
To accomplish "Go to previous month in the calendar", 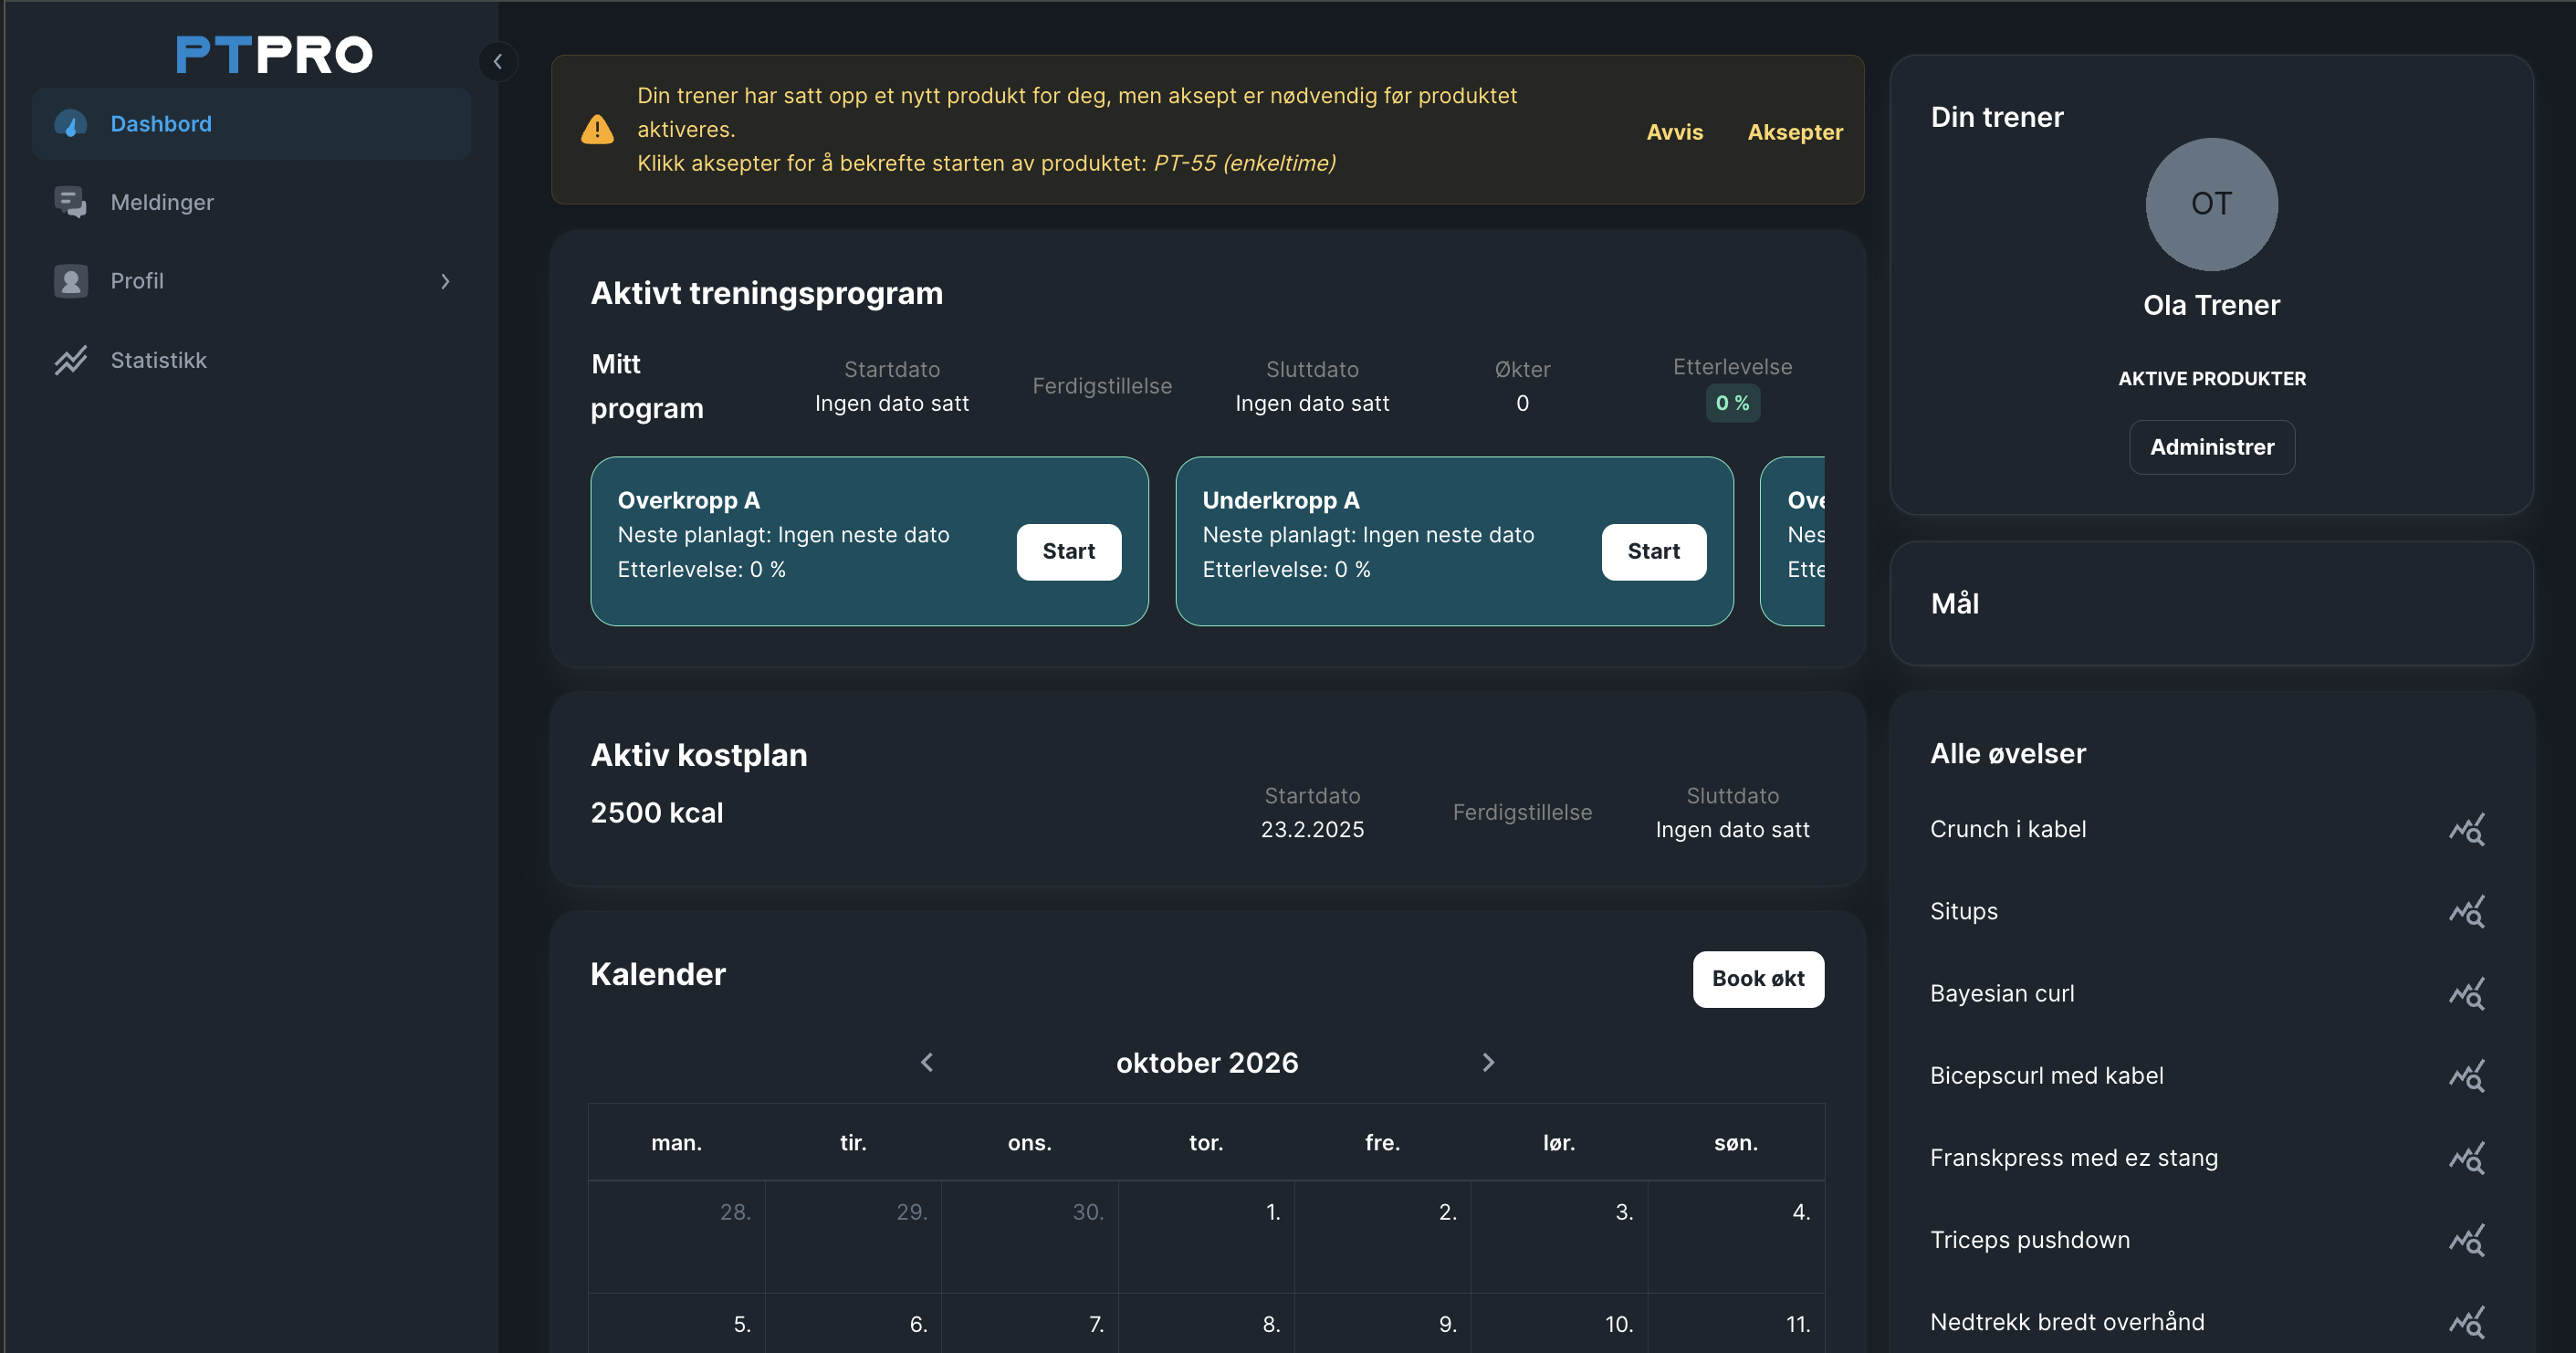I will click(927, 1062).
